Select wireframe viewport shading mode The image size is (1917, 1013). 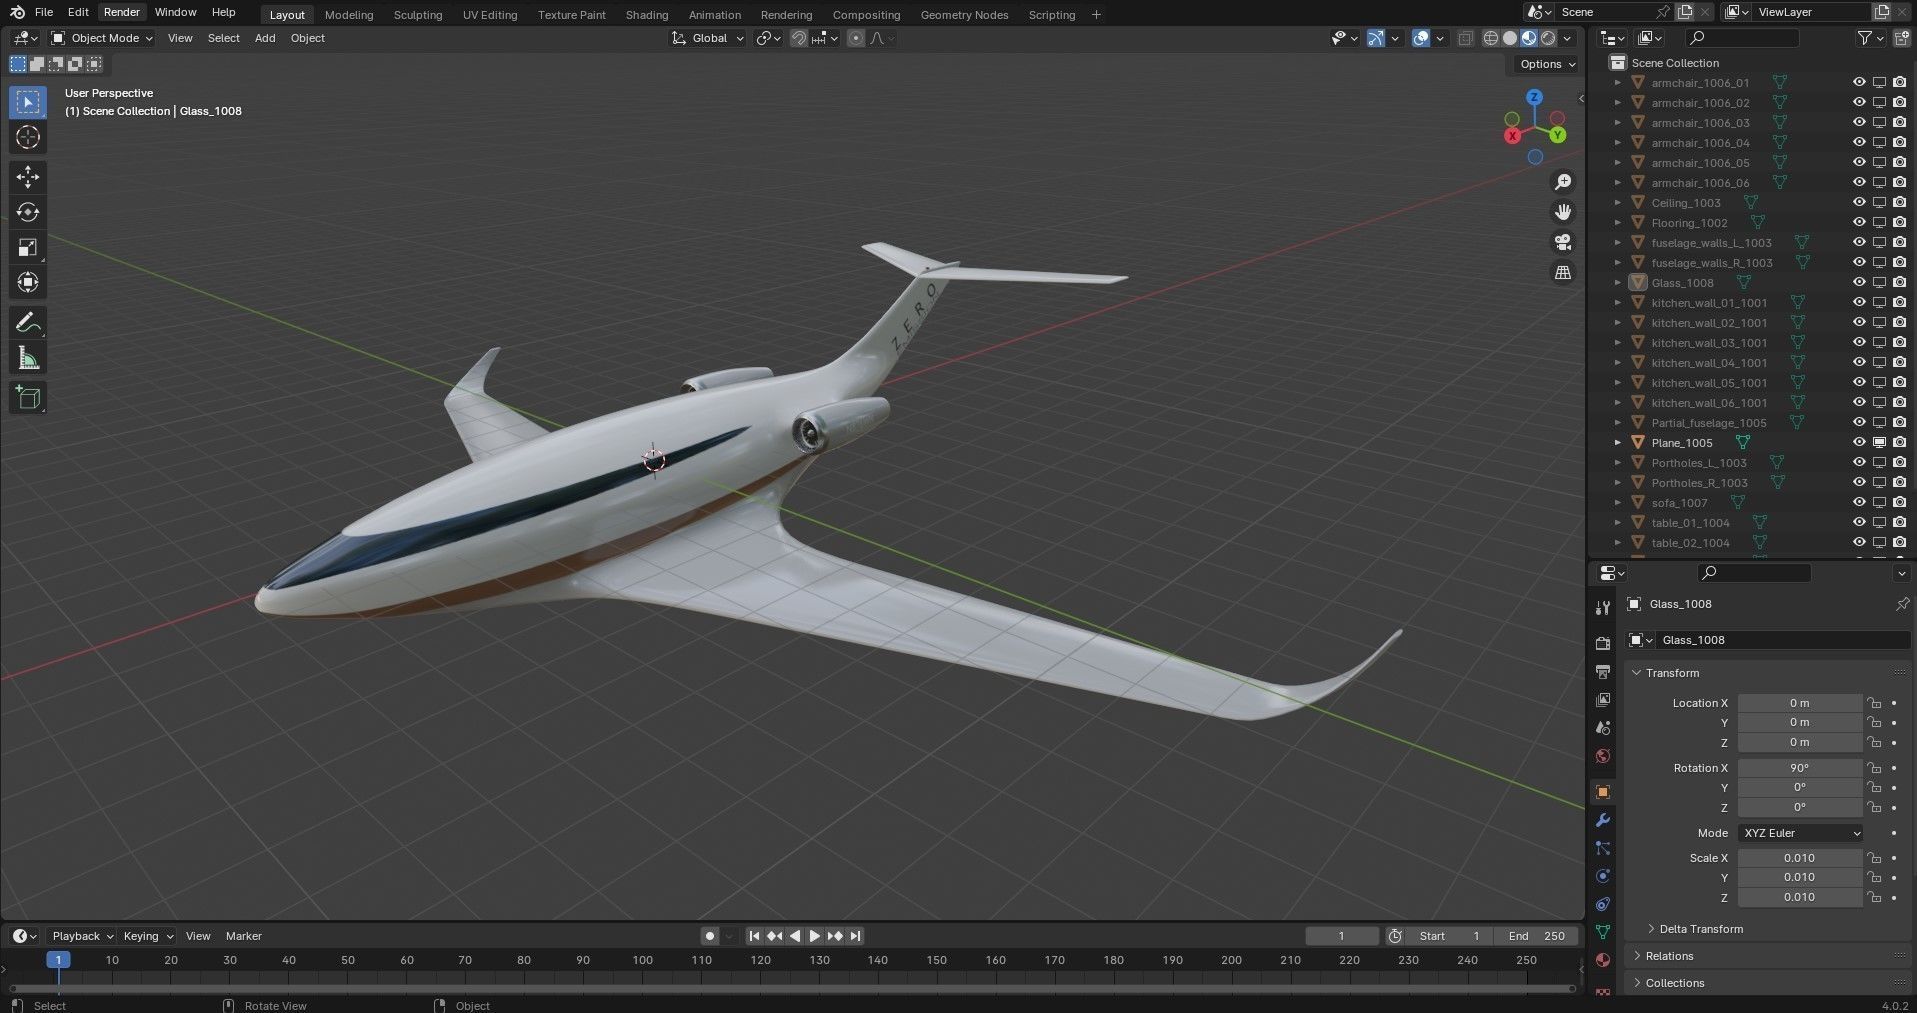click(x=1490, y=38)
